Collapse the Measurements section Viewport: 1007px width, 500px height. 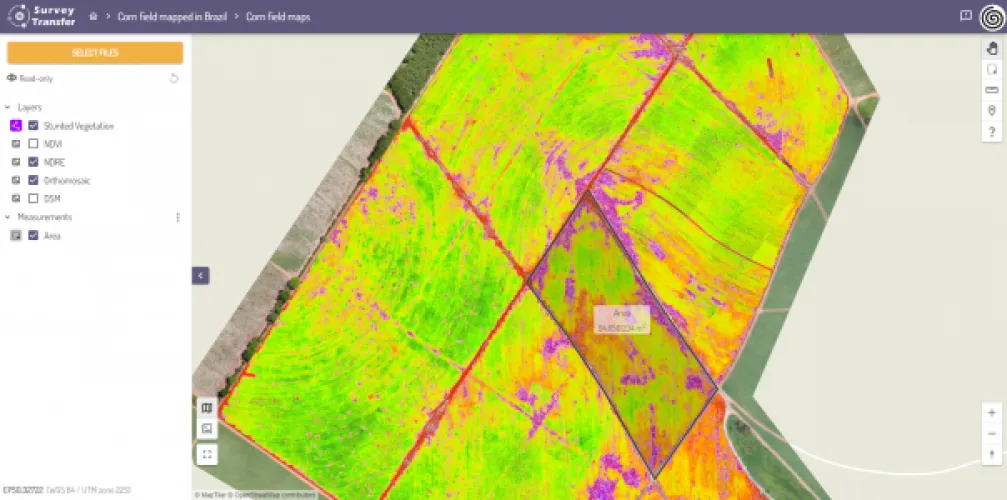(x=8, y=217)
